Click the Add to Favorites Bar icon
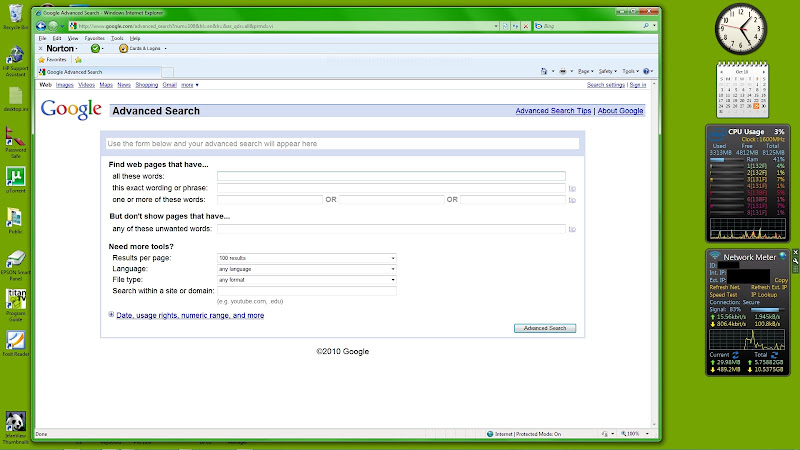Image resolution: width=800 pixels, height=450 pixels. 78,60
